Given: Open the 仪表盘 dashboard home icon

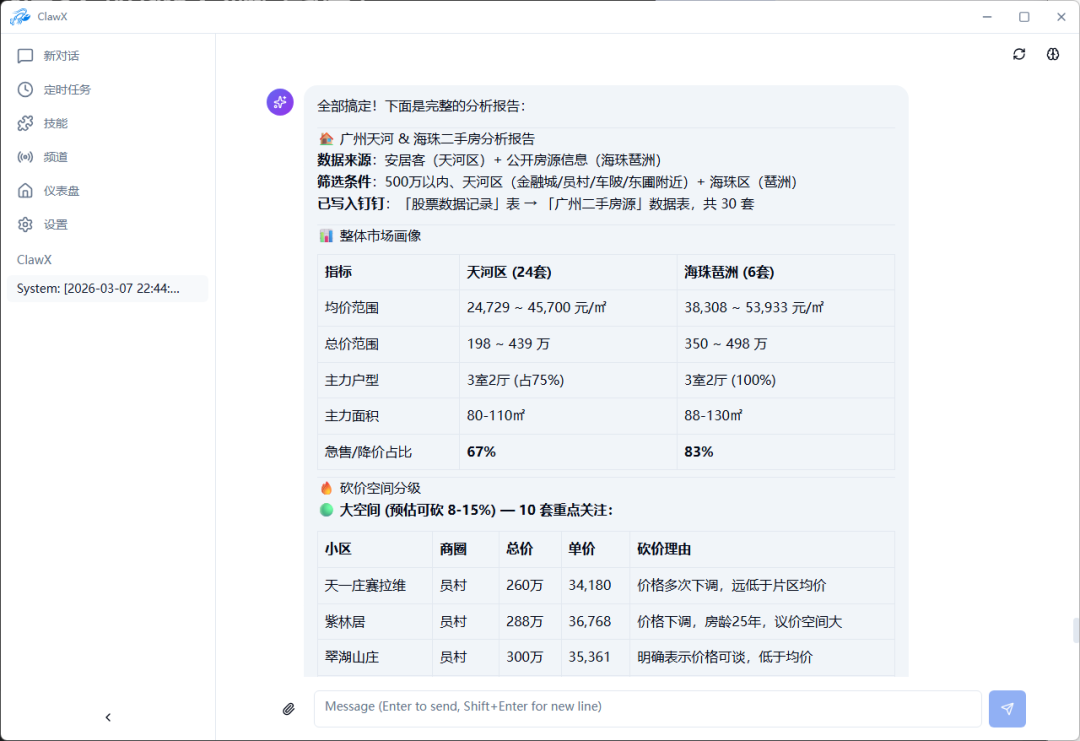Looking at the screenshot, I should pyautogui.click(x=25, y=190).
